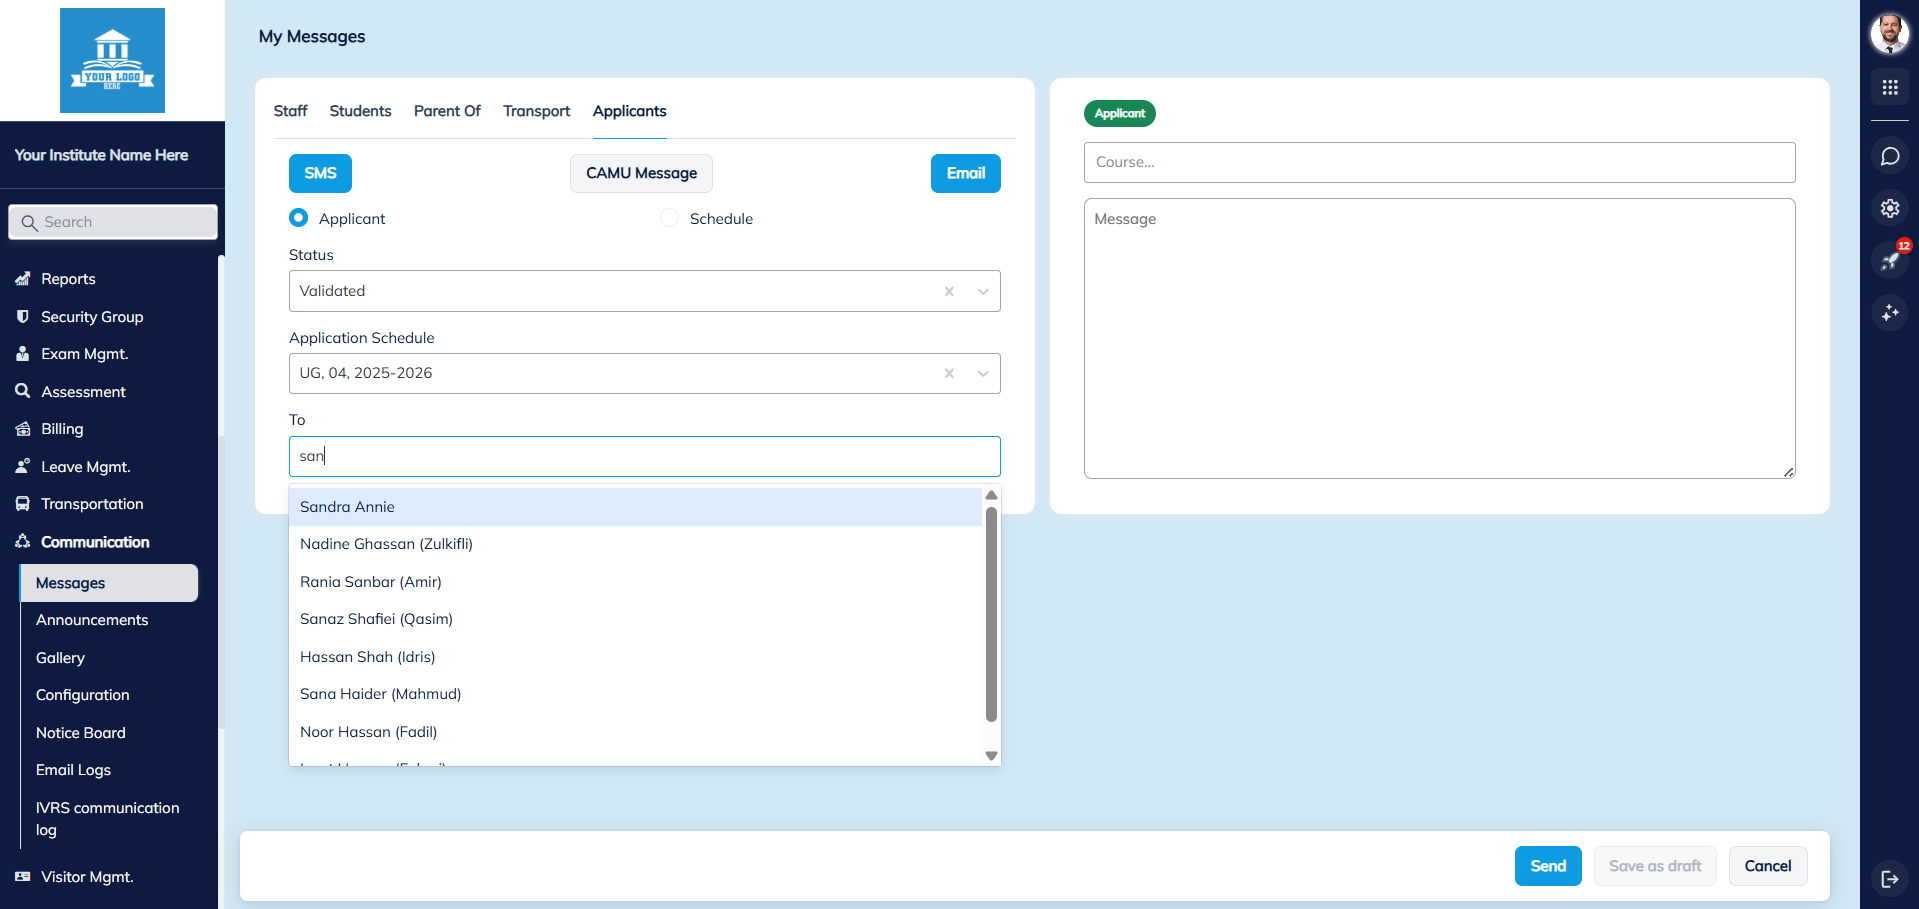
Task: Click the Send button
Action: (x=1548, y=866)
